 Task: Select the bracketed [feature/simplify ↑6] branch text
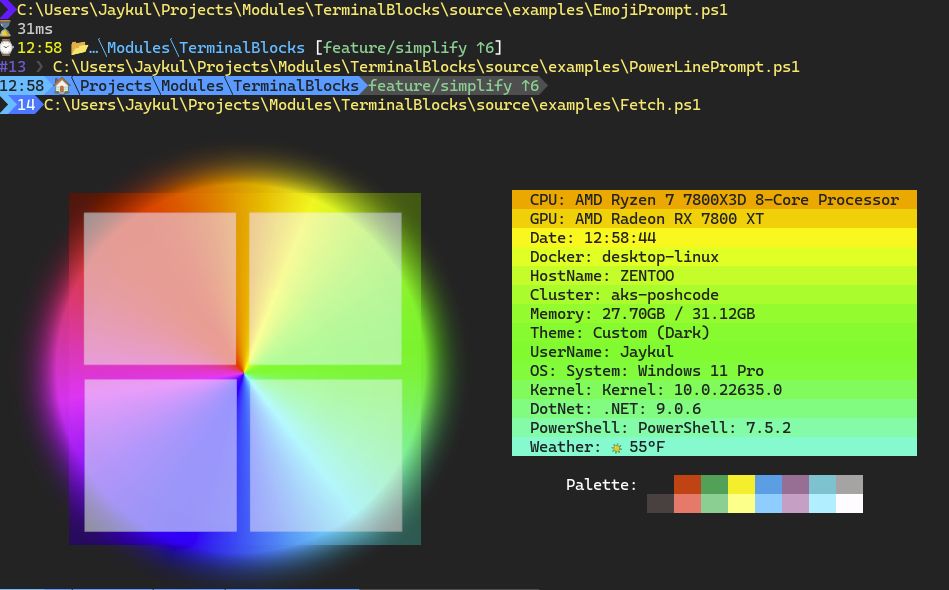(409, 47)
